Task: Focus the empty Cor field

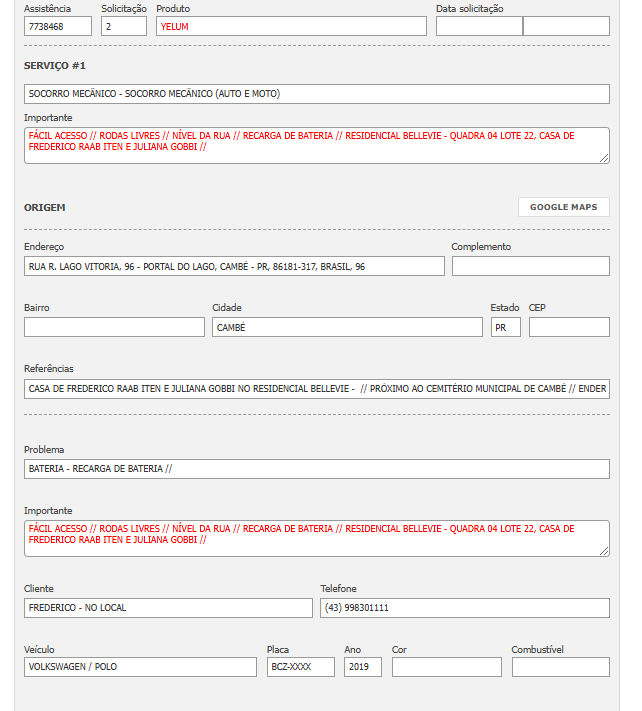Action: pyautogui.click(x=447, y=667)
